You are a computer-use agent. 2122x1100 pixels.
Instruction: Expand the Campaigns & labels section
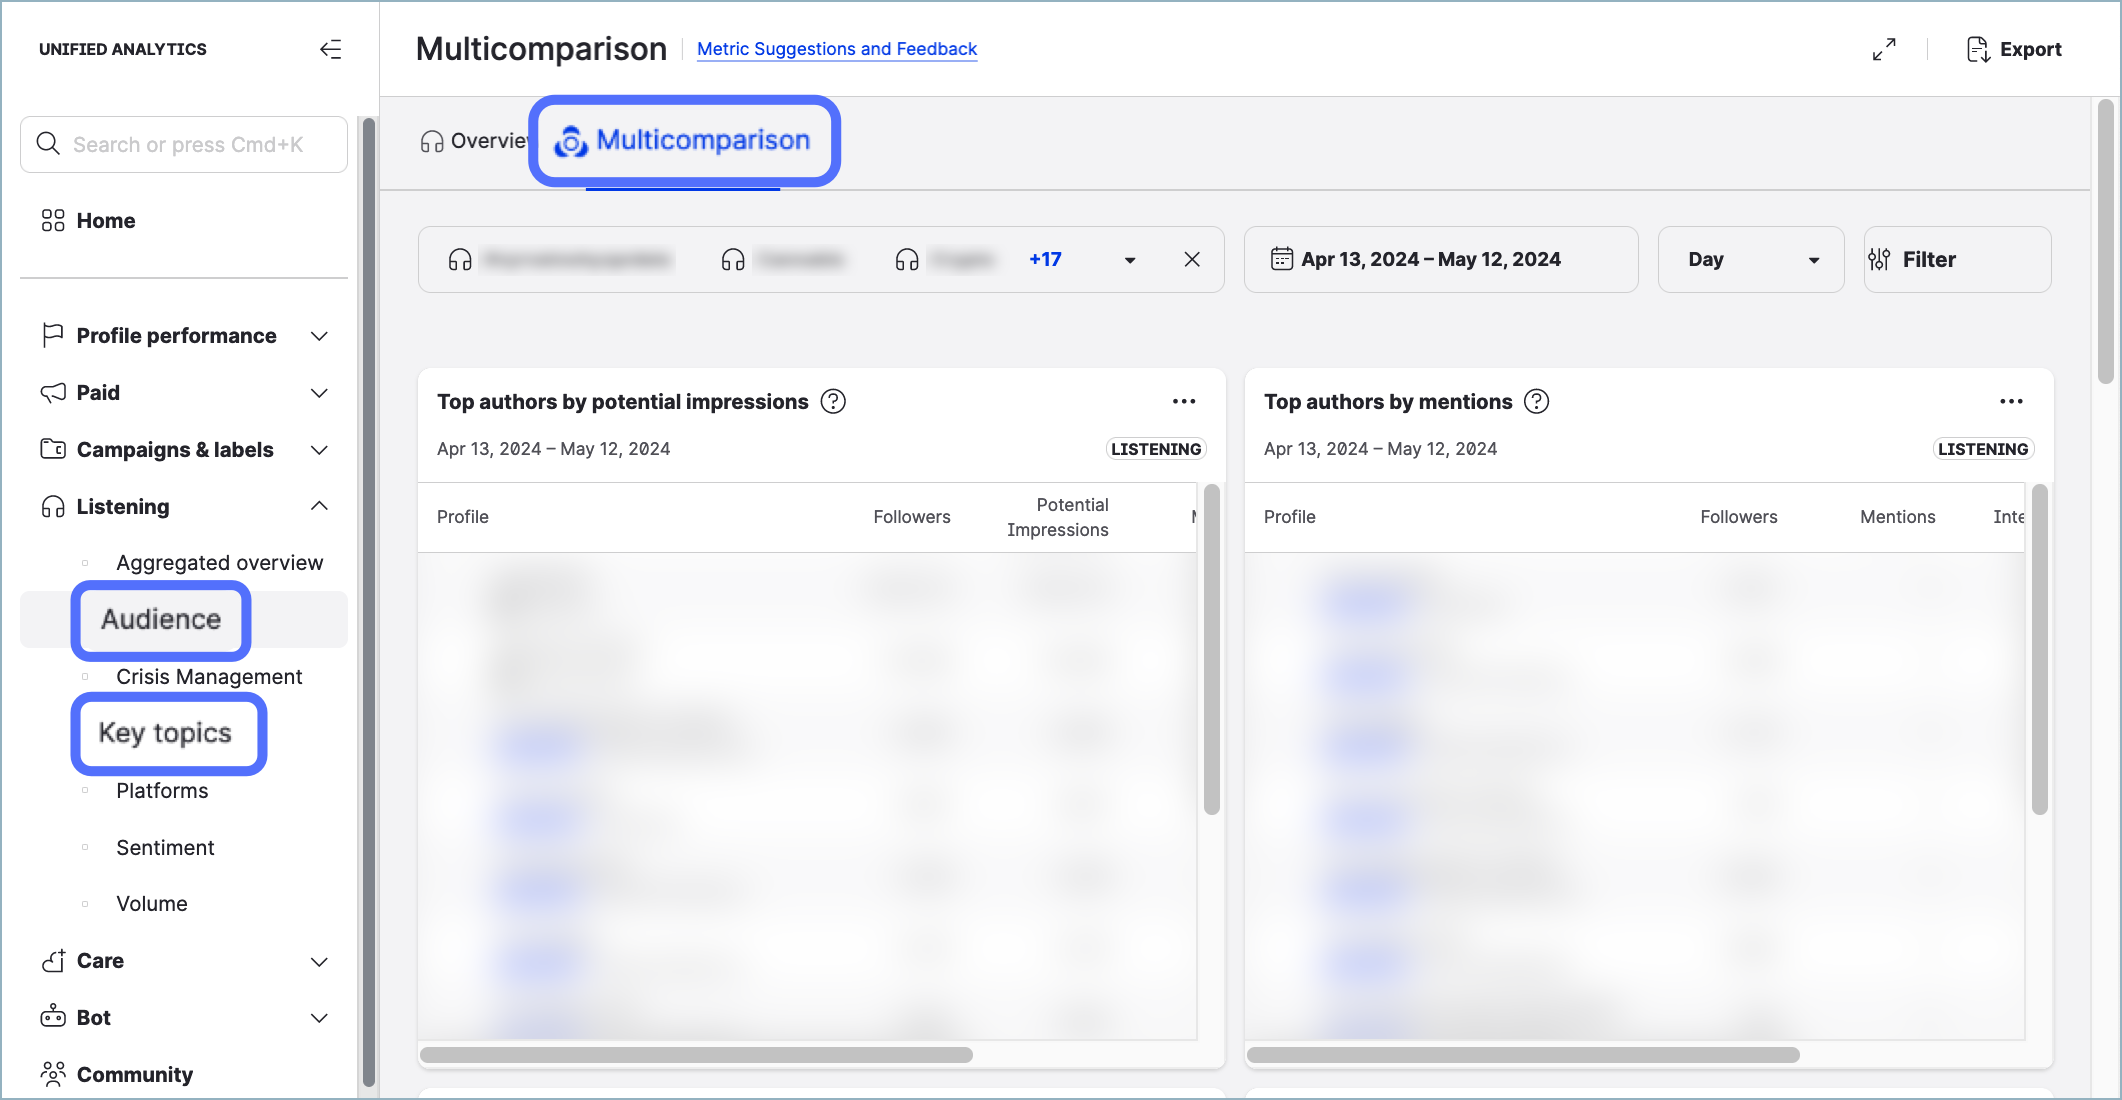tap(319, 450)
